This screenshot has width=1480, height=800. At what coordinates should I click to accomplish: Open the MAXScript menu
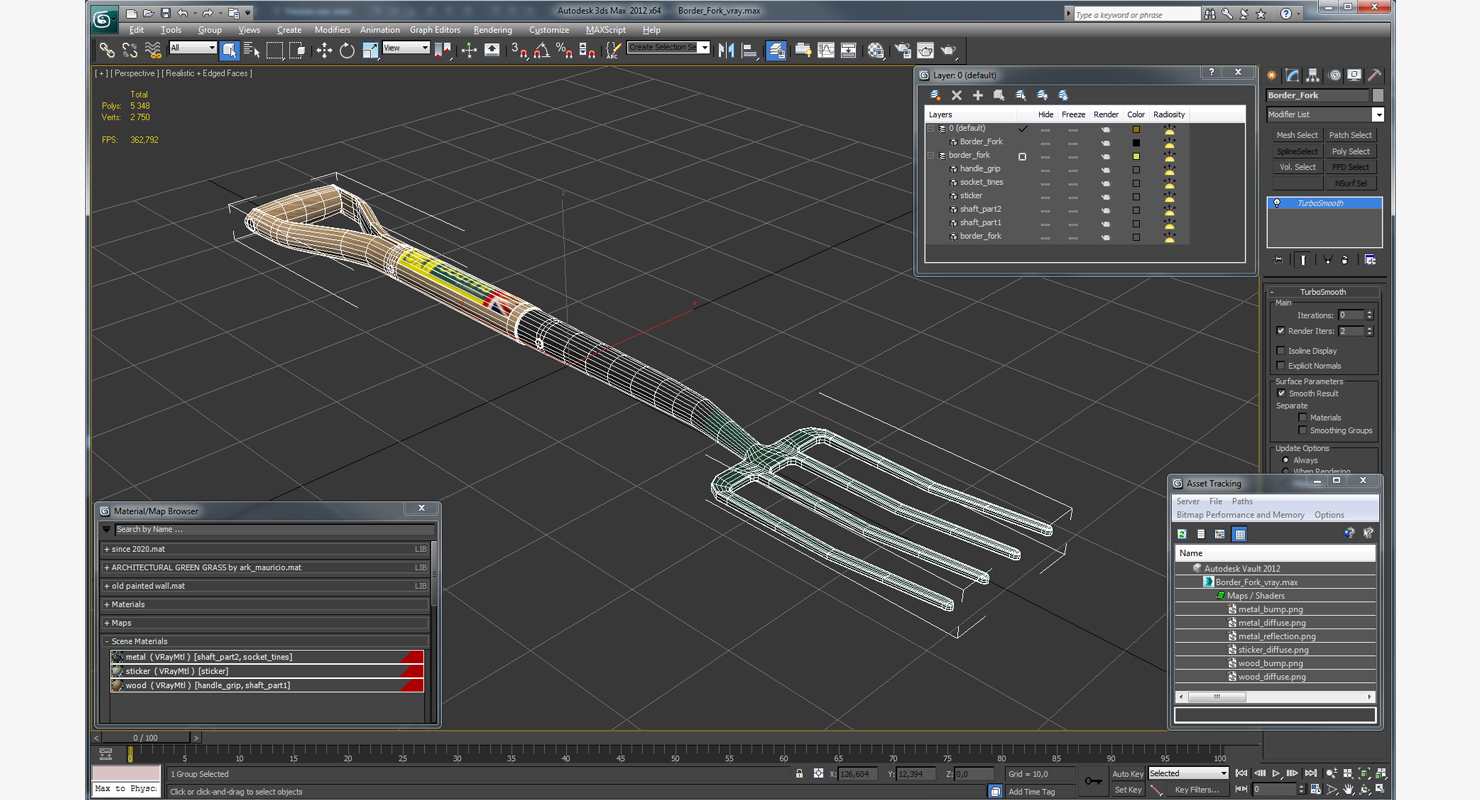point(605,30)
